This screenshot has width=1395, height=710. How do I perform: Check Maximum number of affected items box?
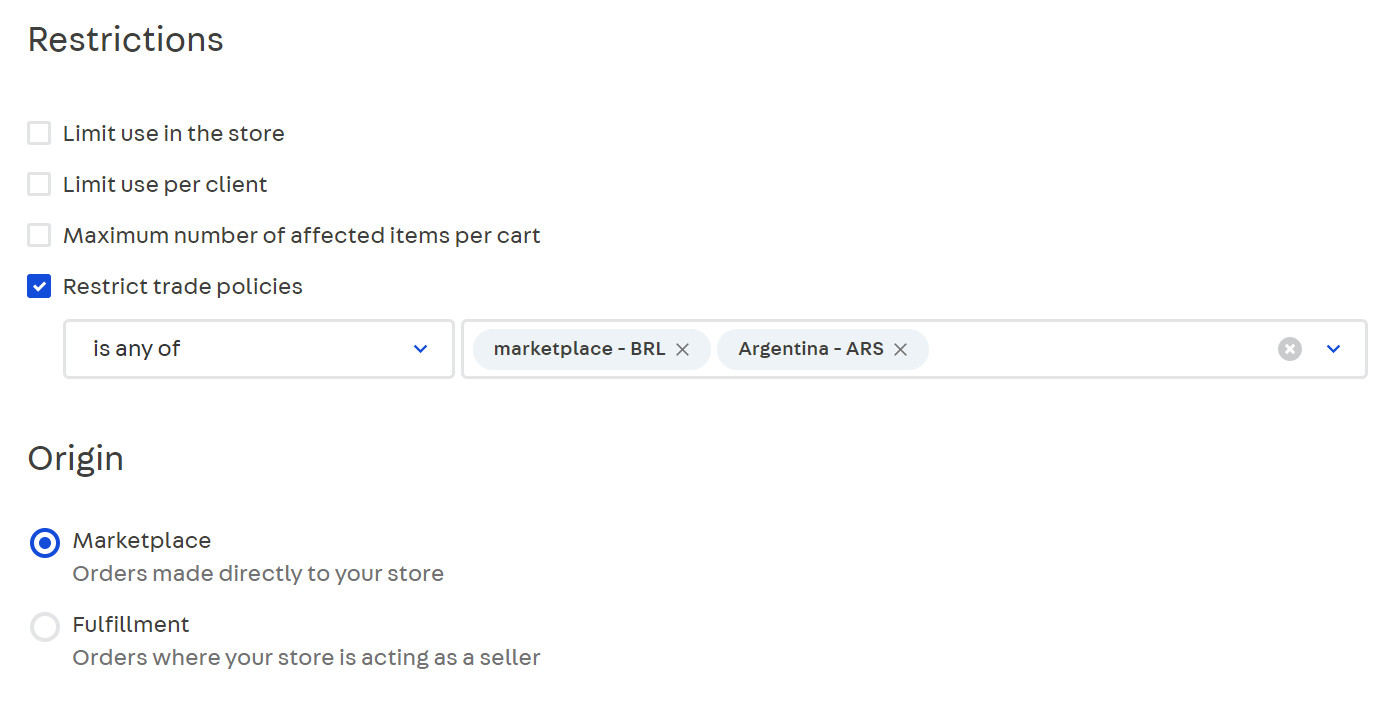39,236
